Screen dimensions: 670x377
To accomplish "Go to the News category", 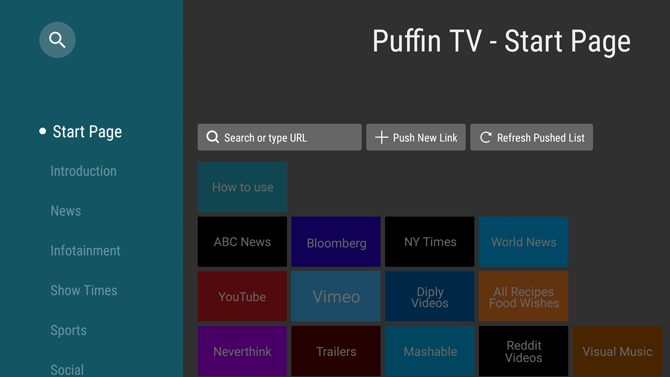I will [x=65, y=211].
